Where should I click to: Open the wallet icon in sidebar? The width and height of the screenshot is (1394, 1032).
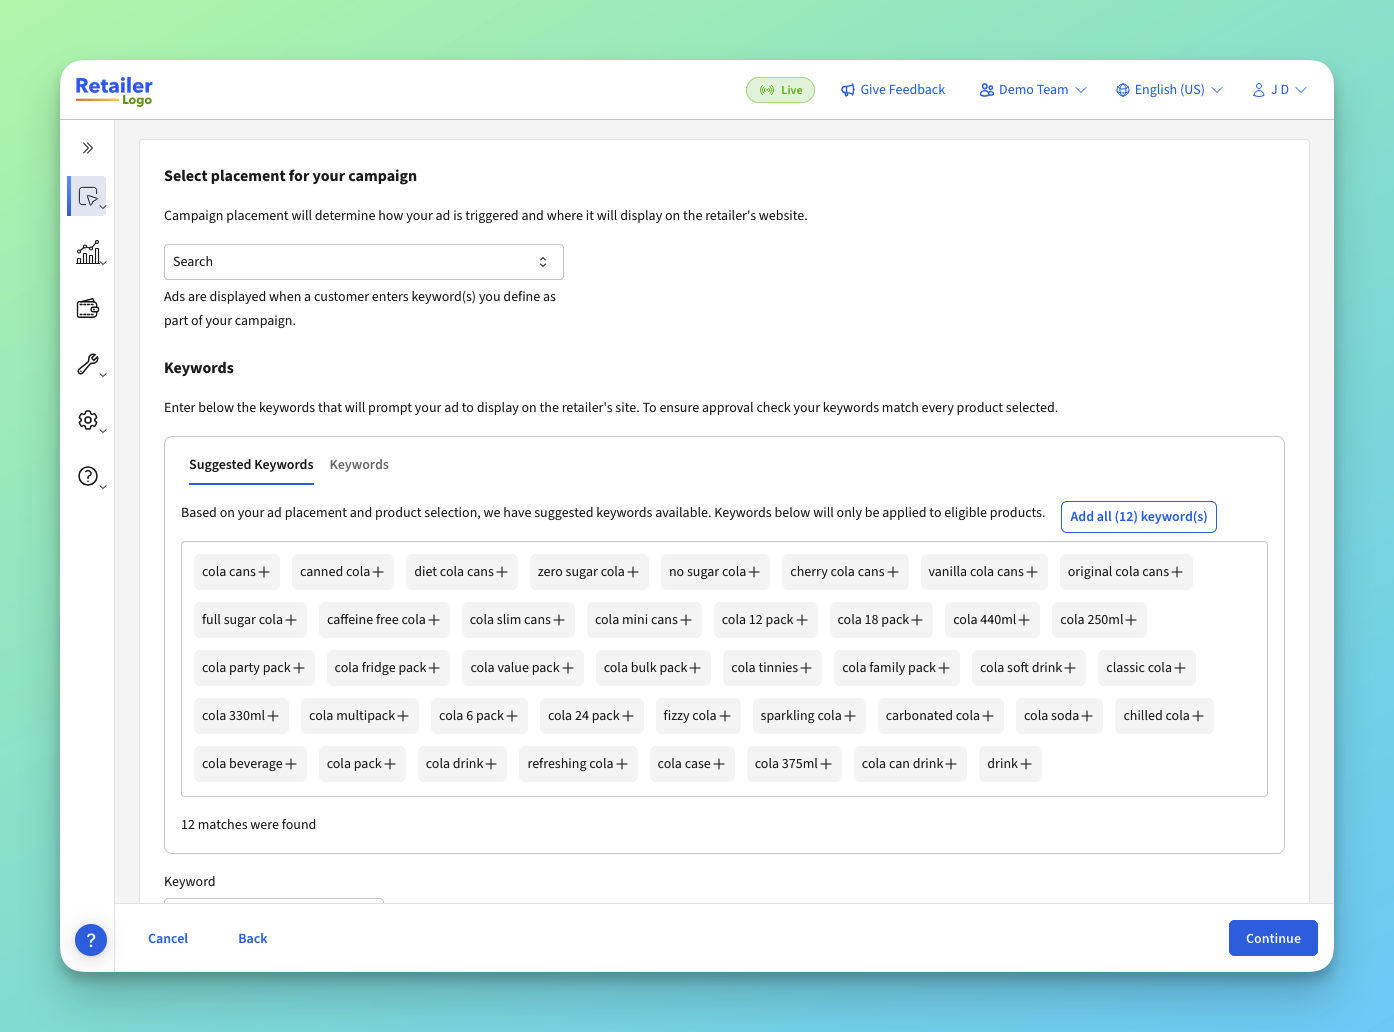coord(88,308)
